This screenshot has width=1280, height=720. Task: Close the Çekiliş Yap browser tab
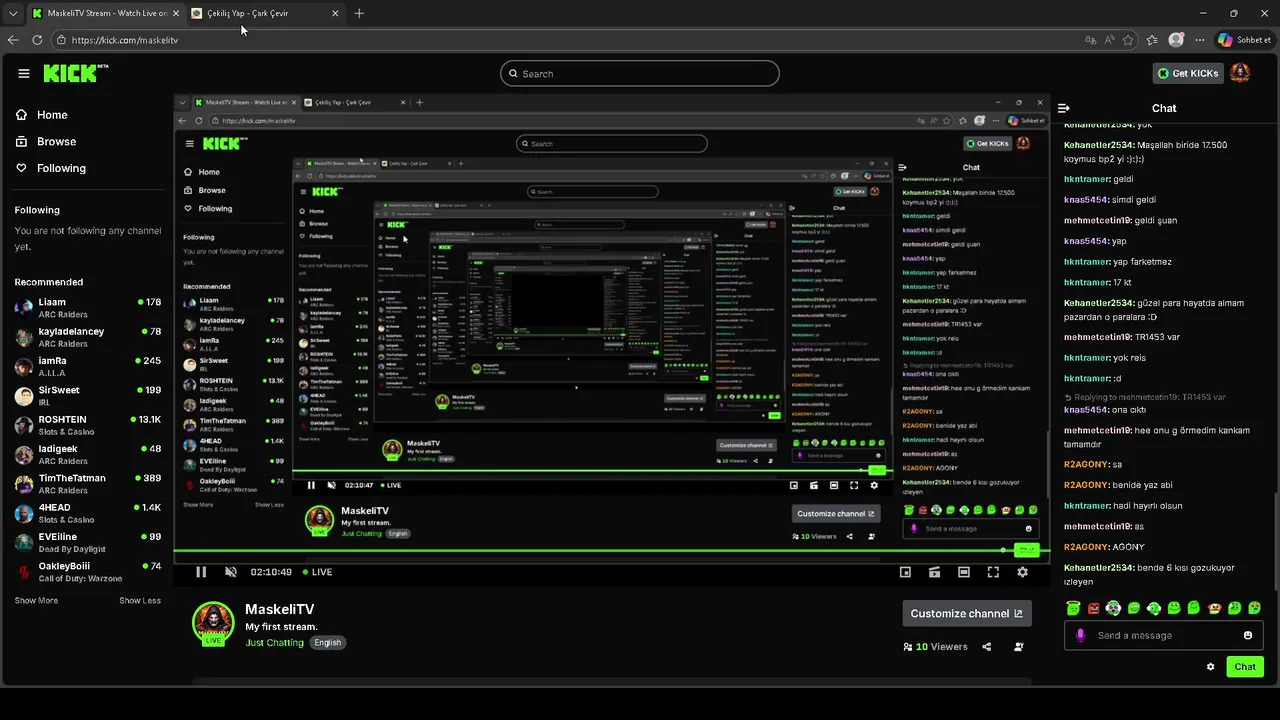335,13
